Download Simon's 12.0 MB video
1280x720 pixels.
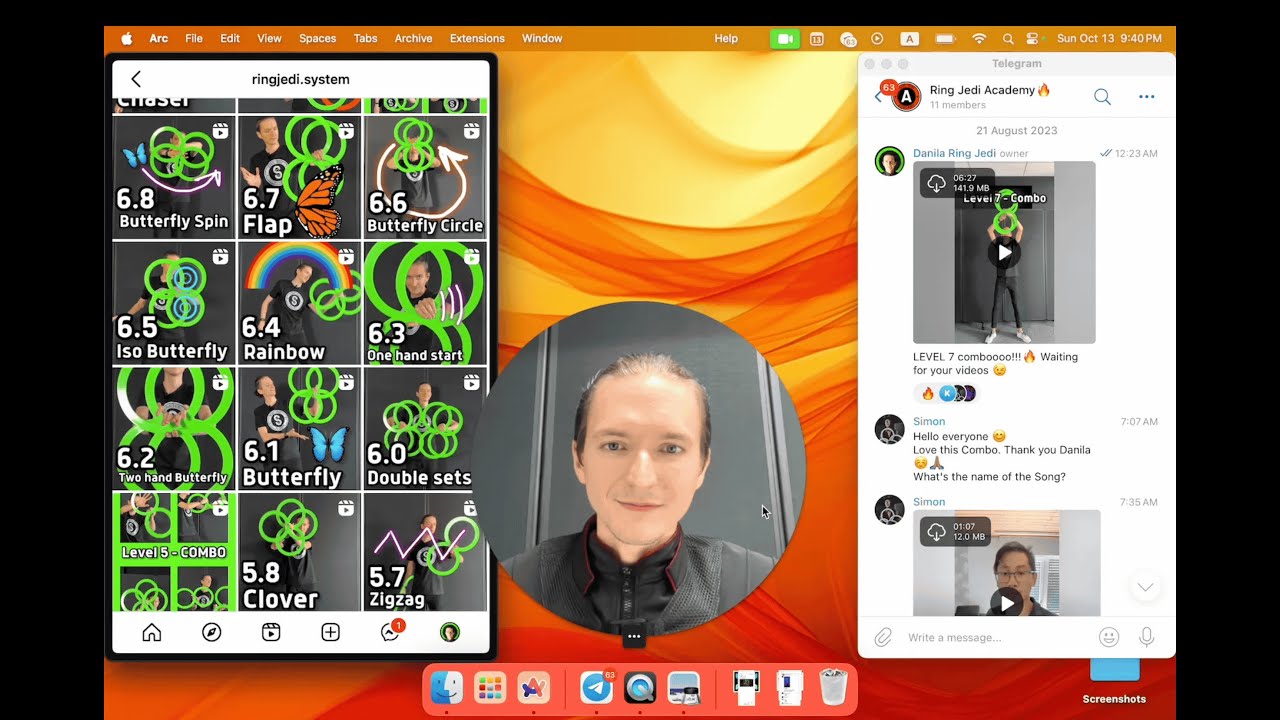937,532
